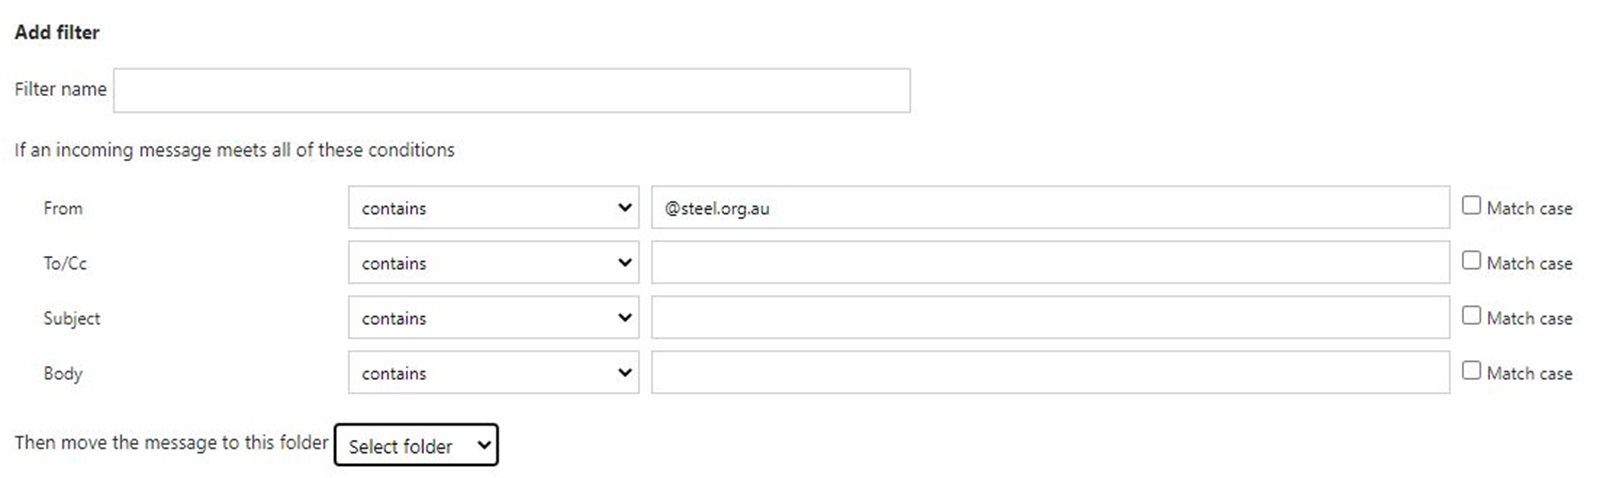Toggle Match case checkbox for Body
This screenshot has width=1600, height=478.
pyautogui.click(x=1471, y=371)
